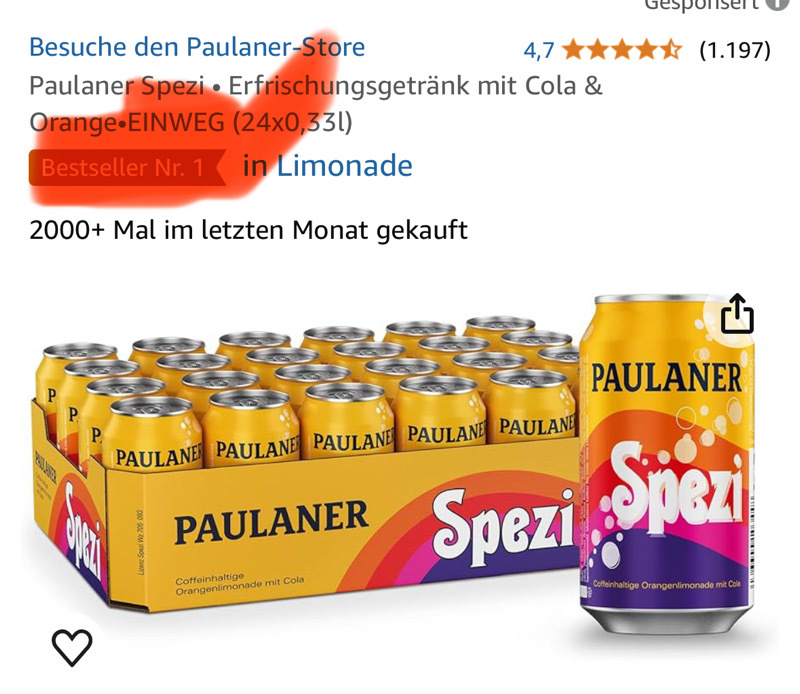Click the first orange rating star
This screenshot has width=800, height=694.
(x=574, y=50)
